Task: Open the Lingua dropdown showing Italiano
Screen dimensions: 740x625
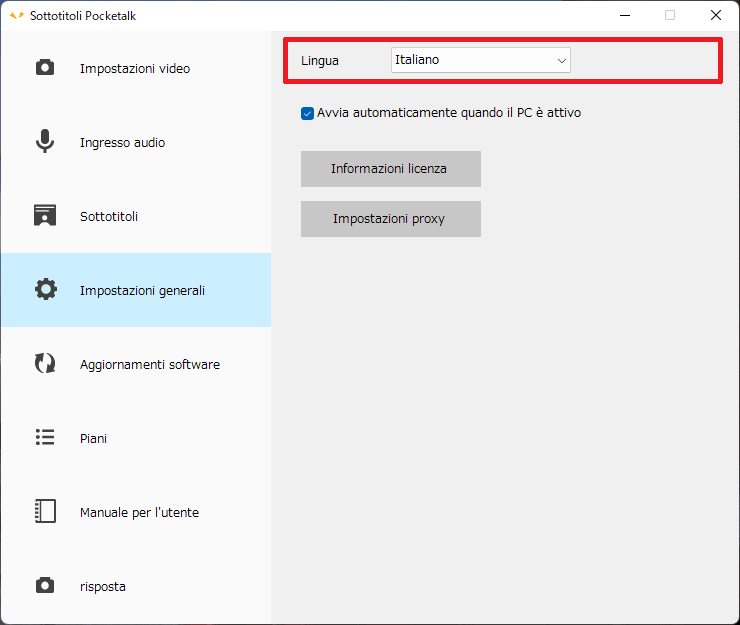Action: coord(480,60)
